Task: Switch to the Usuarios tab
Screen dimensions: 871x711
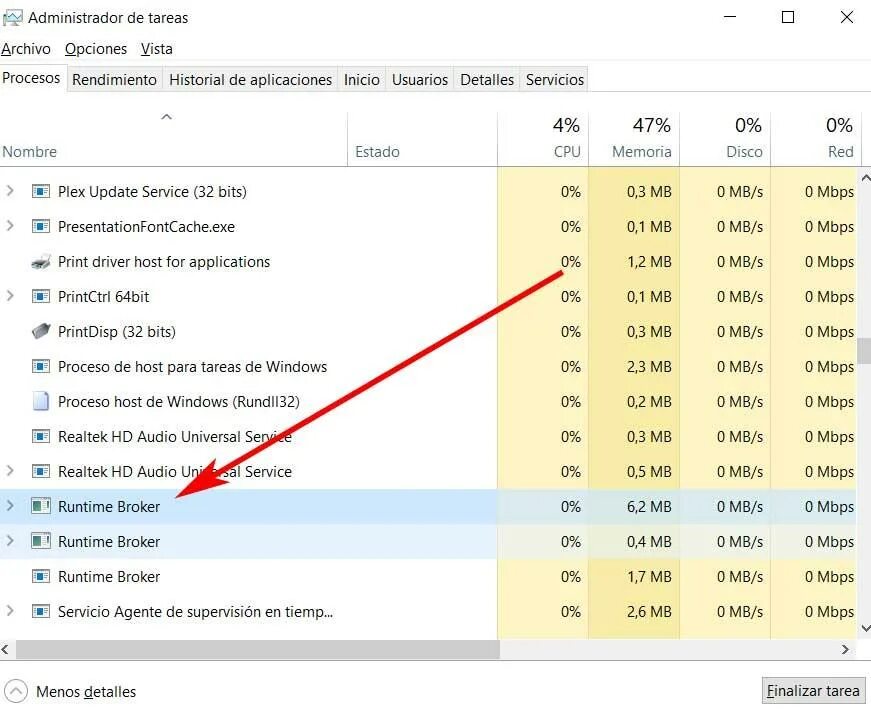Action: 420,79
